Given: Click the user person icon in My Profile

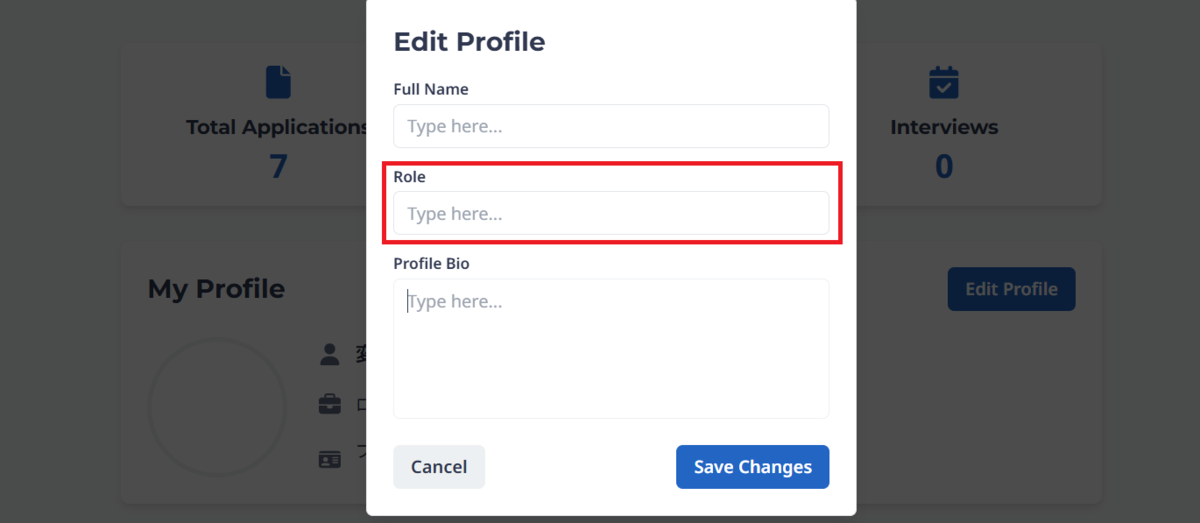Looking at the screenshot, I should point(329,354).
